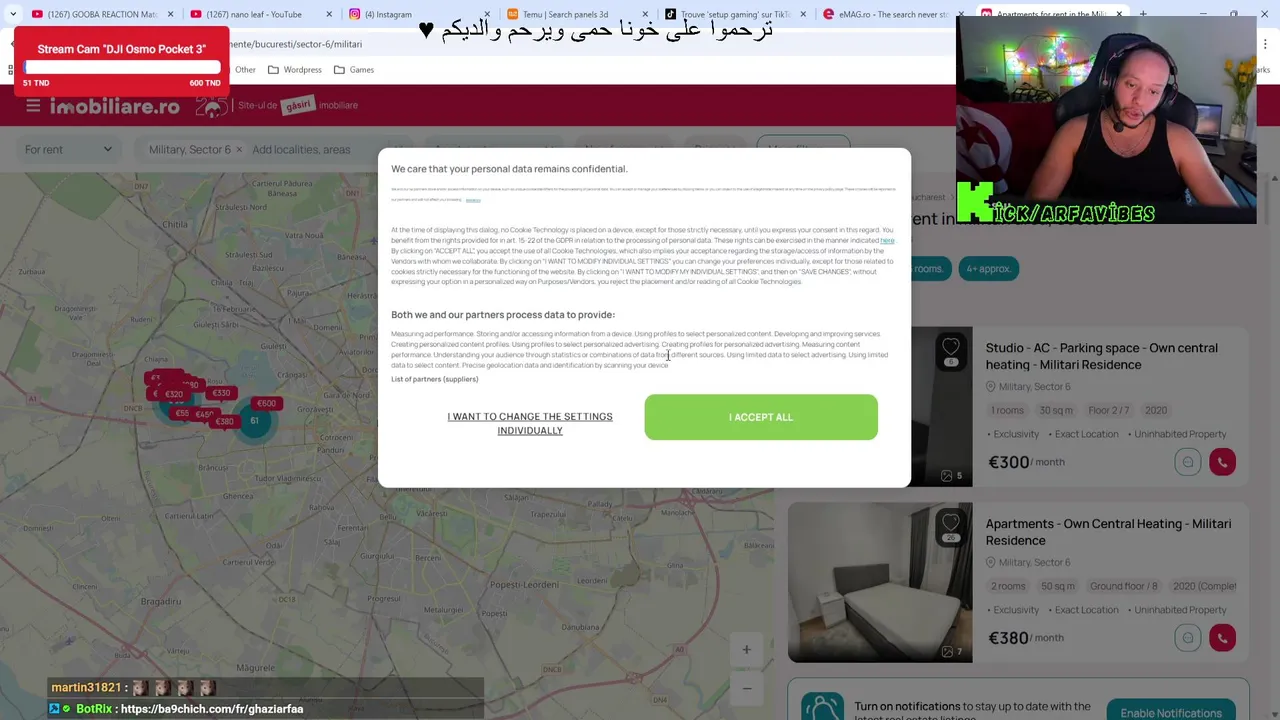Expand the For rent dropdown

point(68,150)
